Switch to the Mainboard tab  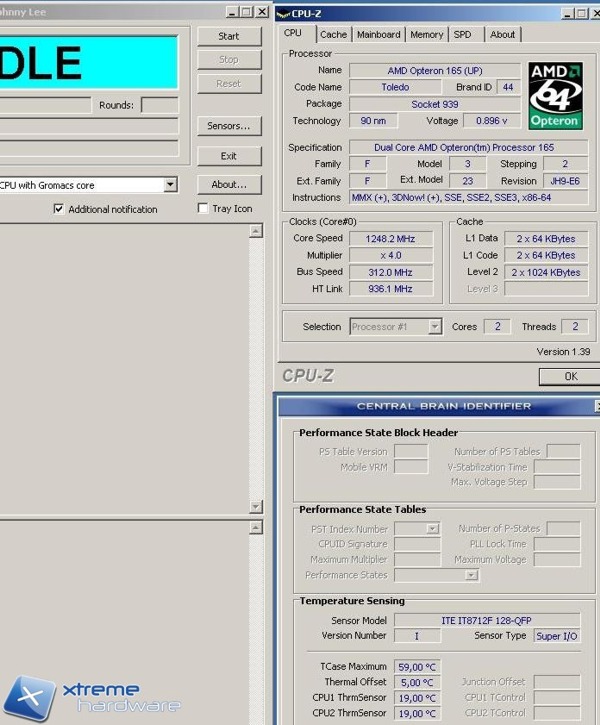378,34
